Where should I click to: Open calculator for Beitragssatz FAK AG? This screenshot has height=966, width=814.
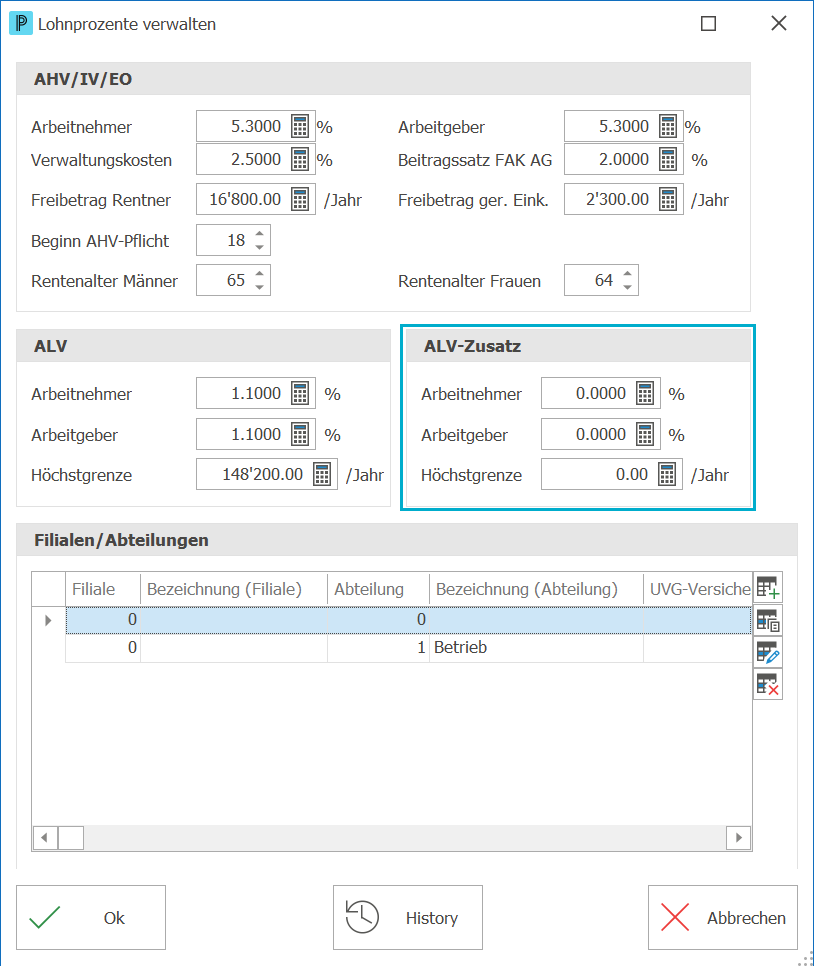[668, 160]
